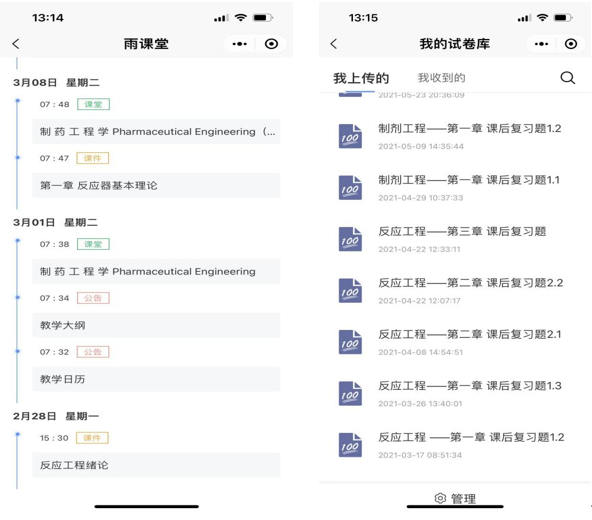Click the gear icon beside 管理
The width and height of the screenshot is (592, 520).
pyautogui.click(x=440, y=498)
